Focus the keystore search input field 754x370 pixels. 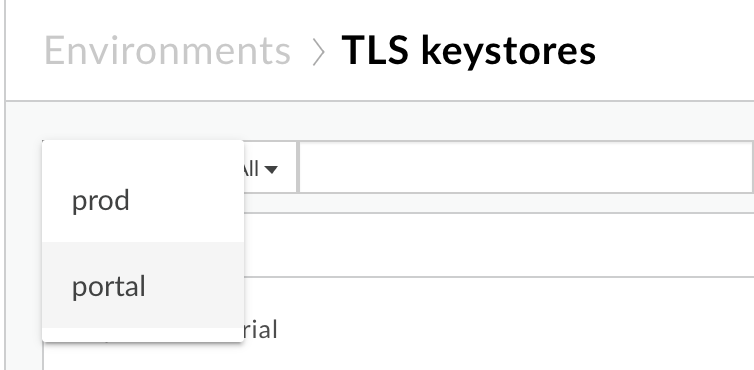pos(527,167)
